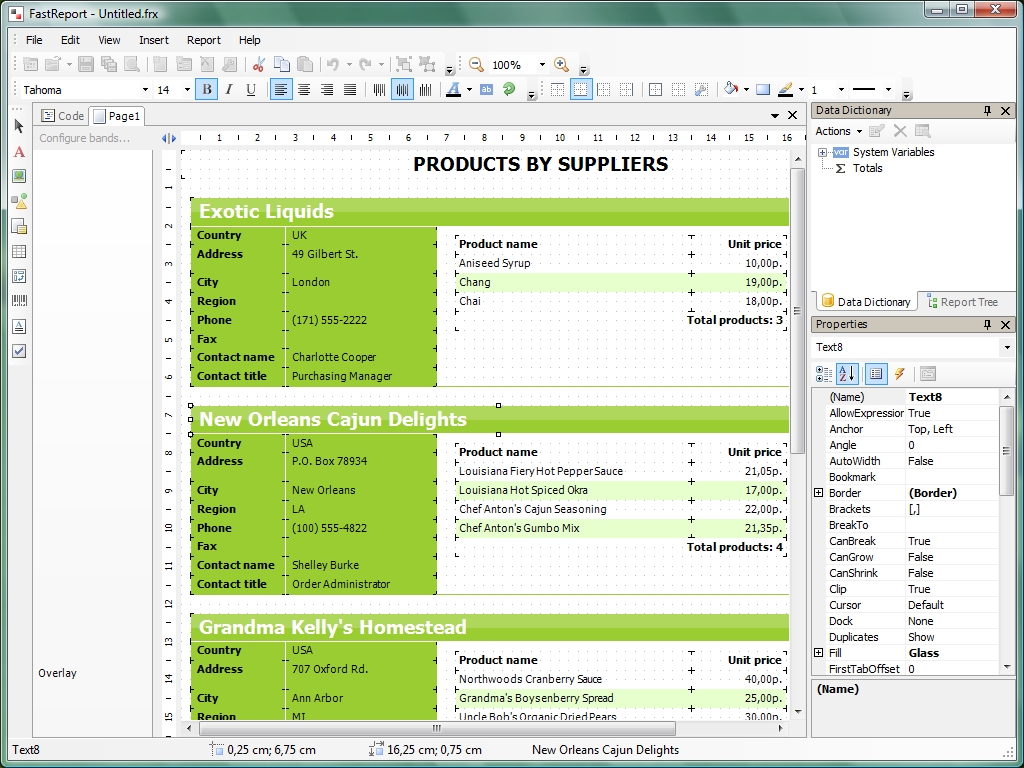Select the 'PRODUCTS BY SUPPLIERS' title text

point(541,164)
